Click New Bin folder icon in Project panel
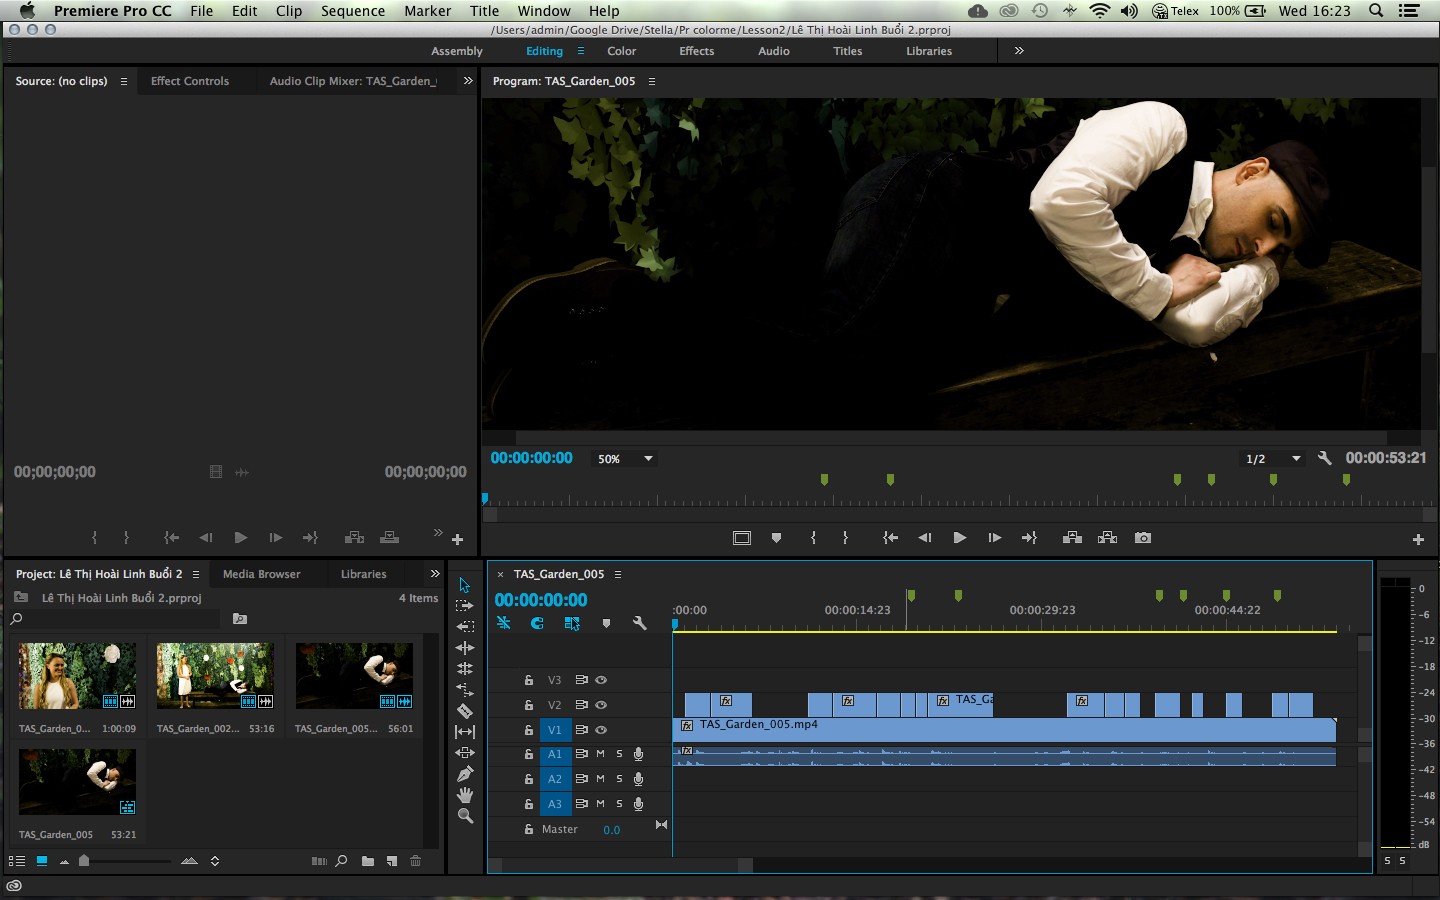This screenshot has width=1440, height=900. coord(368,861)
